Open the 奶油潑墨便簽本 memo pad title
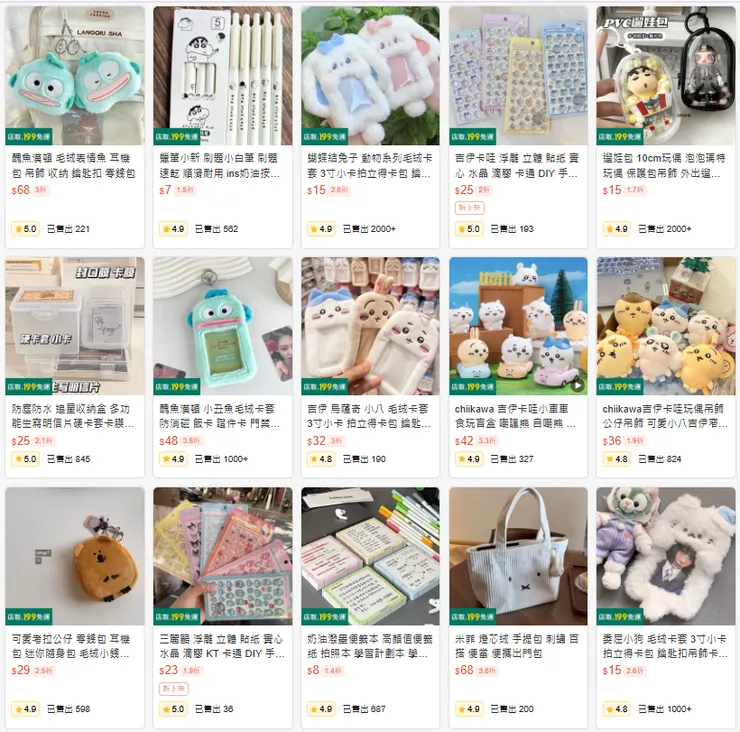Screen dimensions: 740x732 point(367,646)
